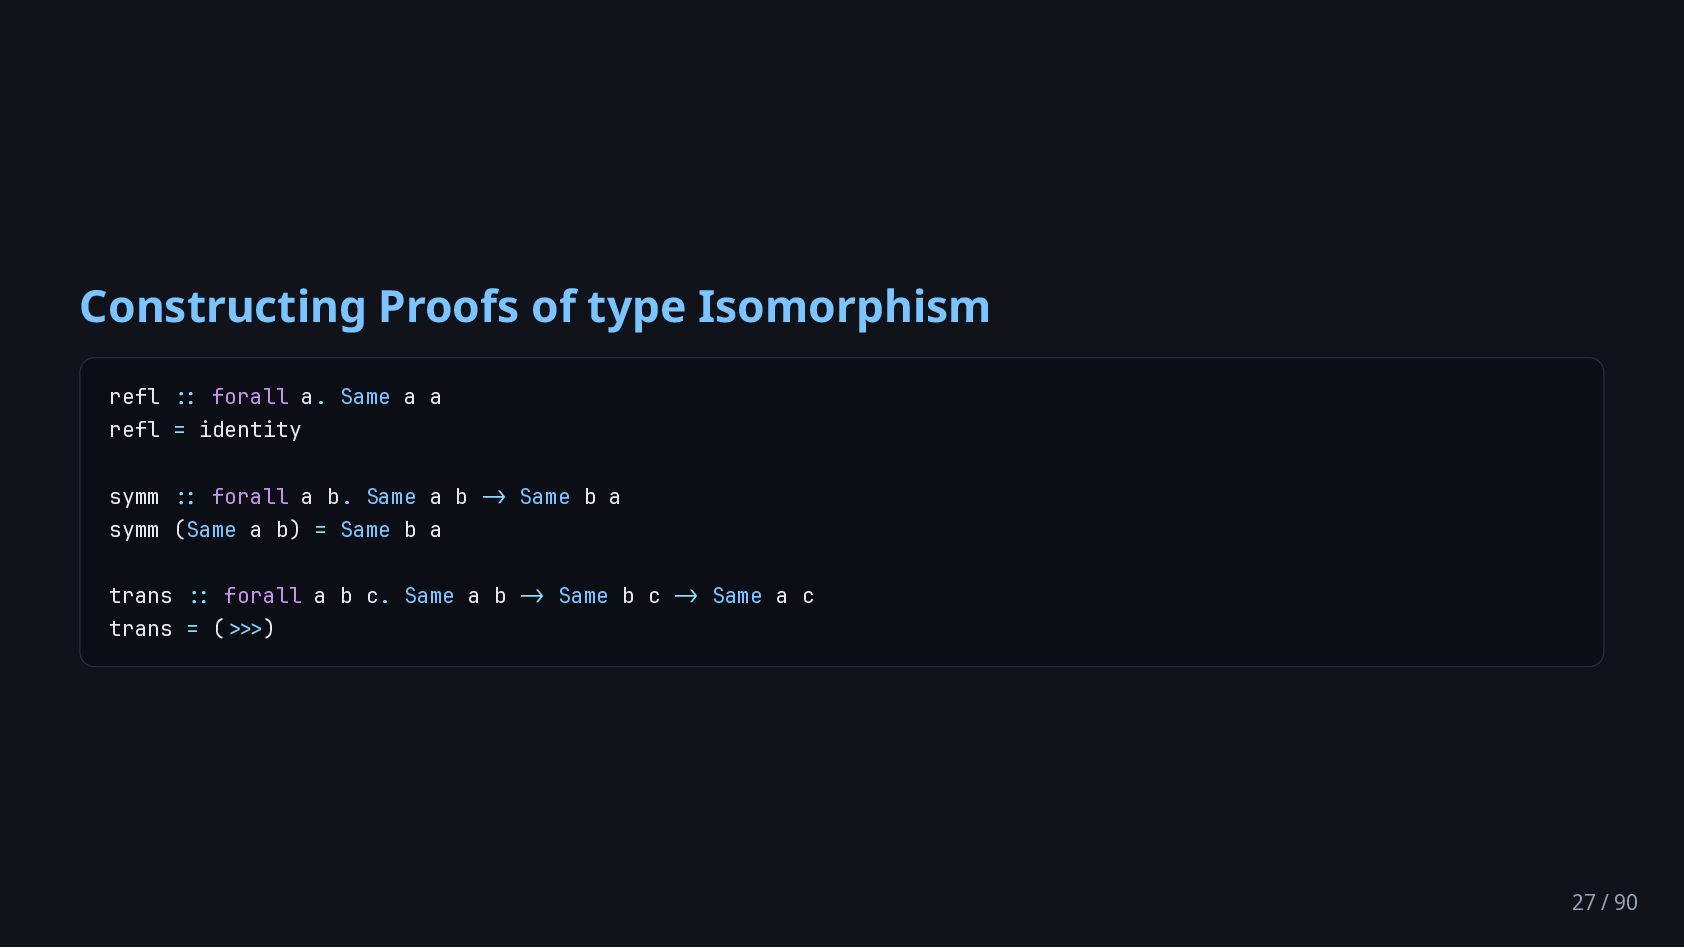Click the slide counter 27 / 90

coord(1604,902)
